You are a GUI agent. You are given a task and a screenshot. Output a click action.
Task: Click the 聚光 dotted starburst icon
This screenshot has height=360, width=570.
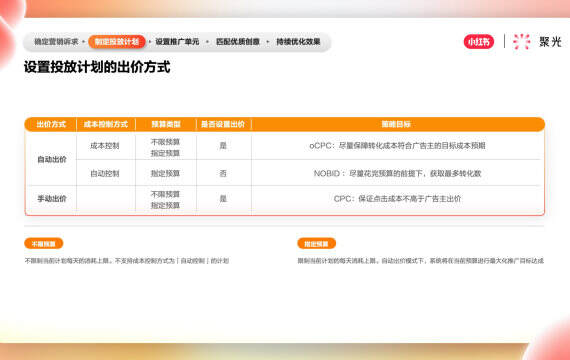[x=522, y=41]
